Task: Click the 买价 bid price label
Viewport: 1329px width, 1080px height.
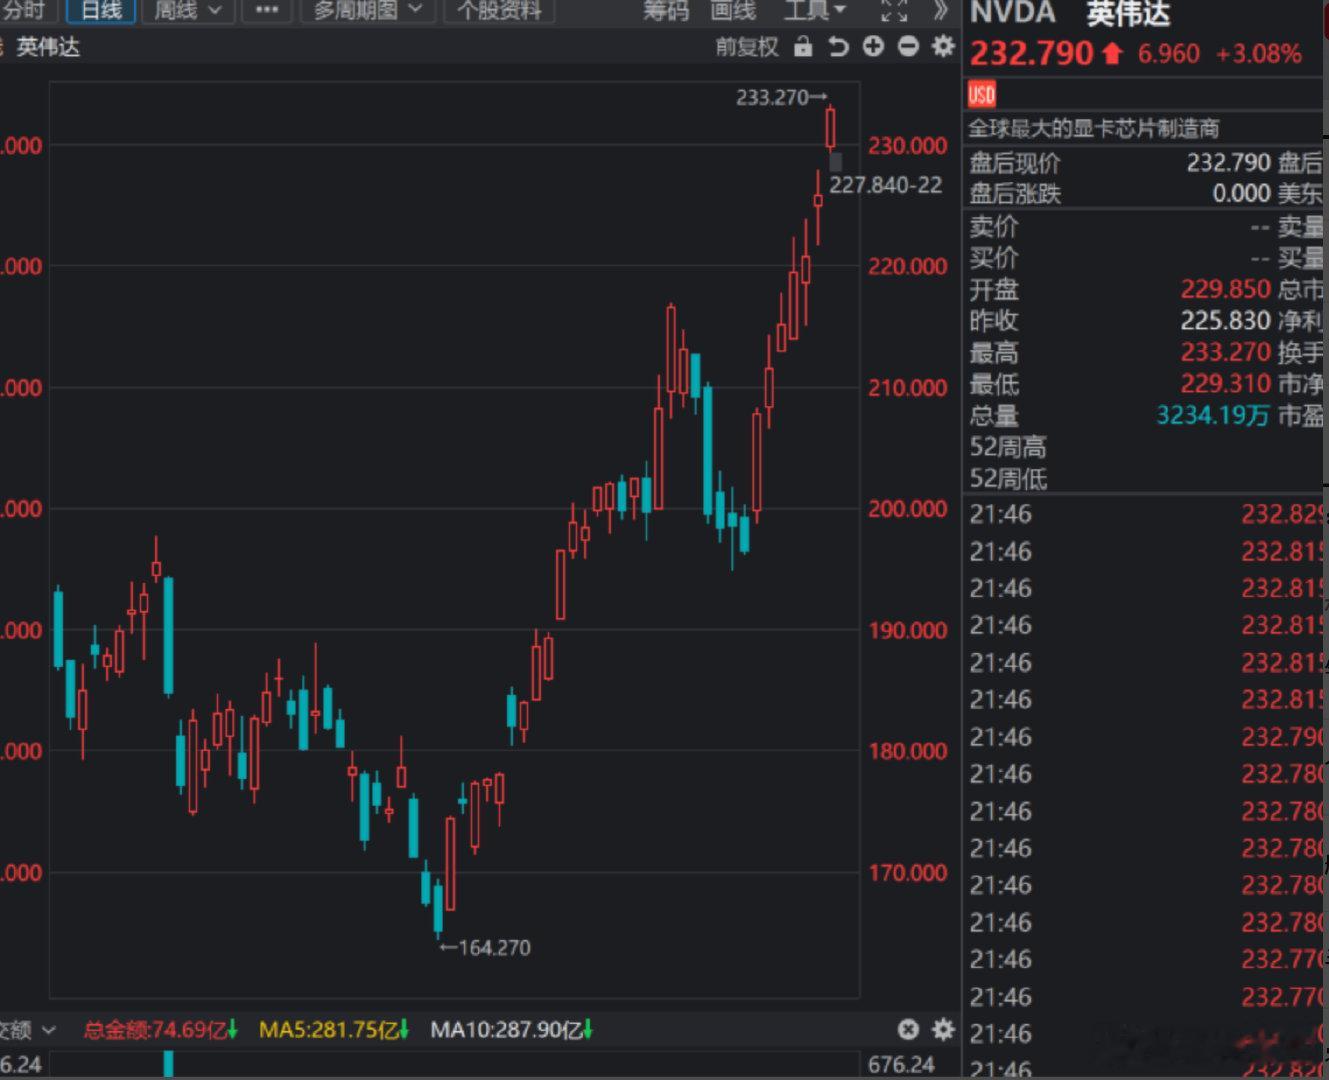Action: click(994, 258)
